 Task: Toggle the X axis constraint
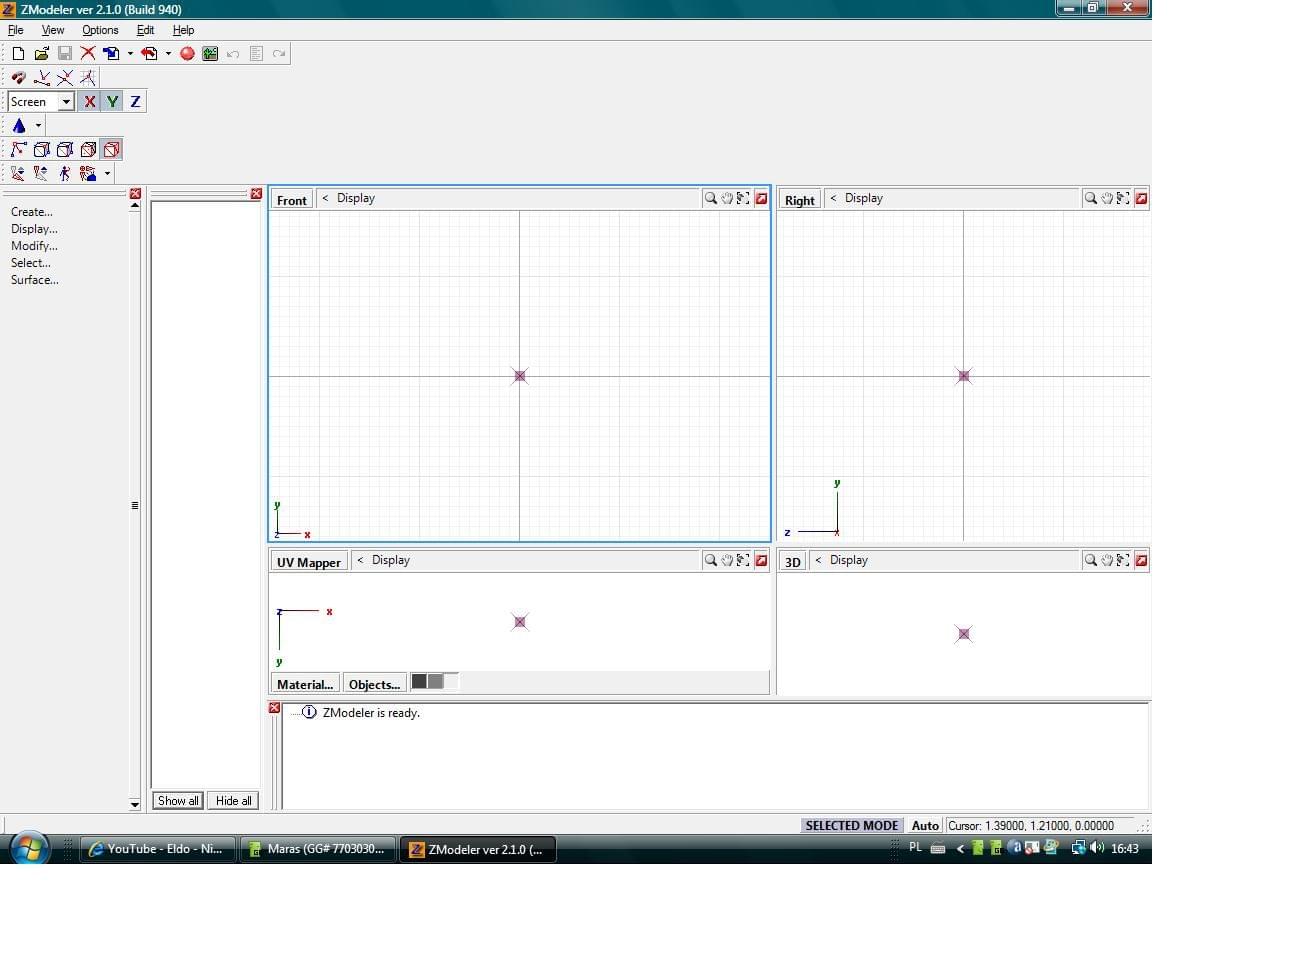[x=90, y=102]
